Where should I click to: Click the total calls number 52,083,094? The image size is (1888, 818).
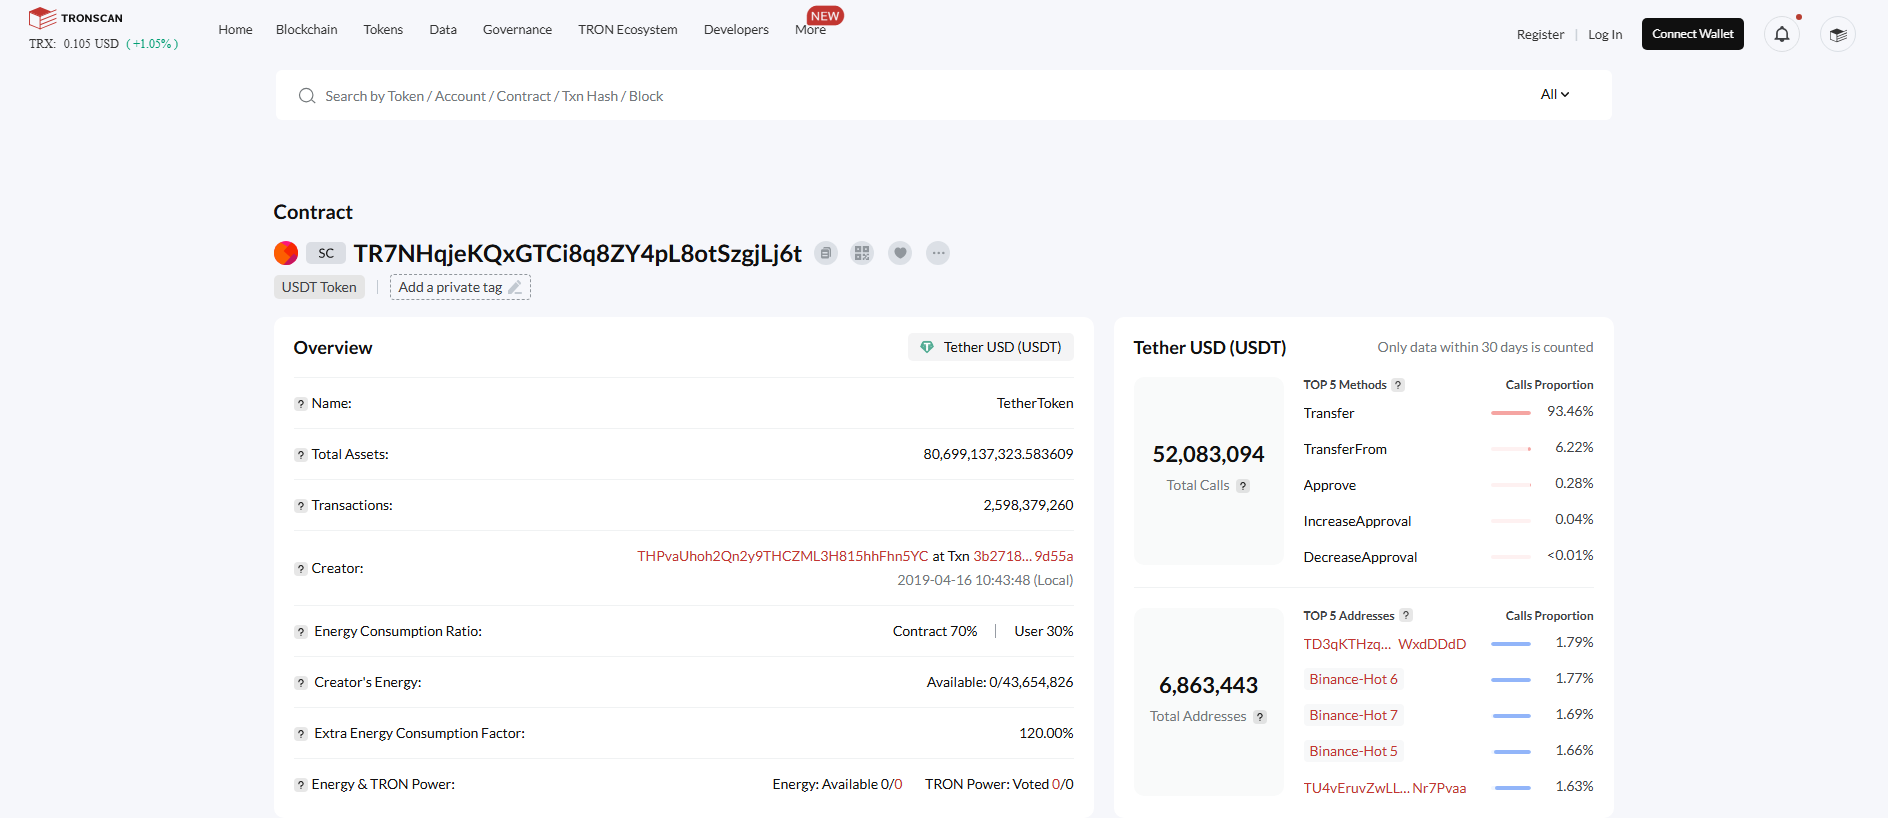[1208, 455]
